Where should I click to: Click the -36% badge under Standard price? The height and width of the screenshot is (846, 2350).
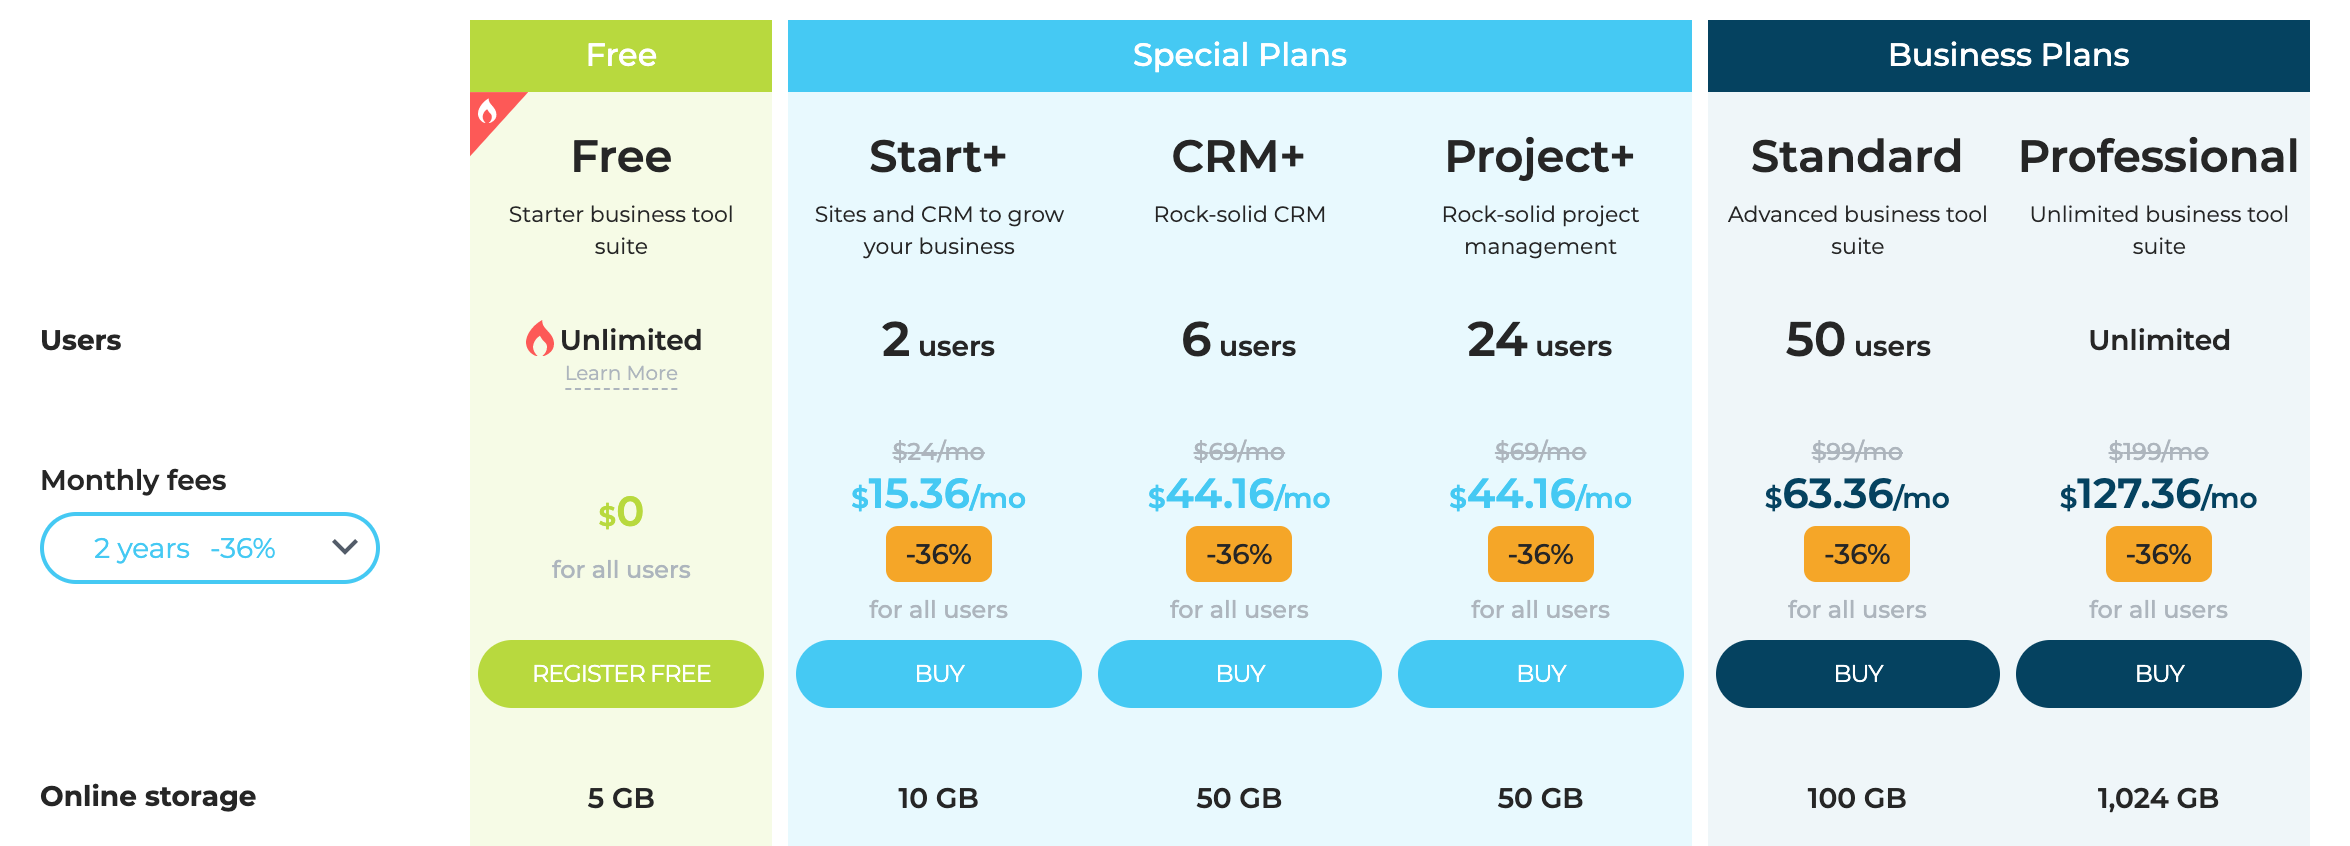[x=1857, y=554]
